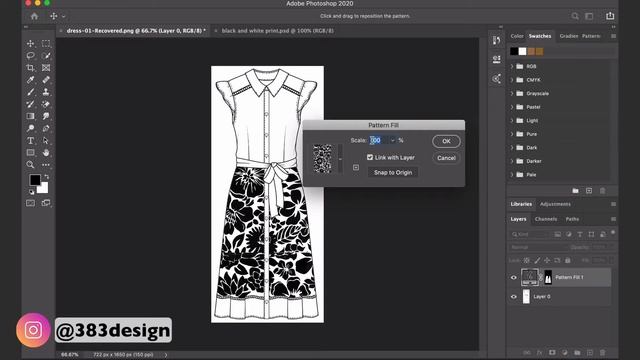Expand the RGB swatch group
Image resolution: width=640 pixels, height=360 pixels.
(x=512, y=66)
